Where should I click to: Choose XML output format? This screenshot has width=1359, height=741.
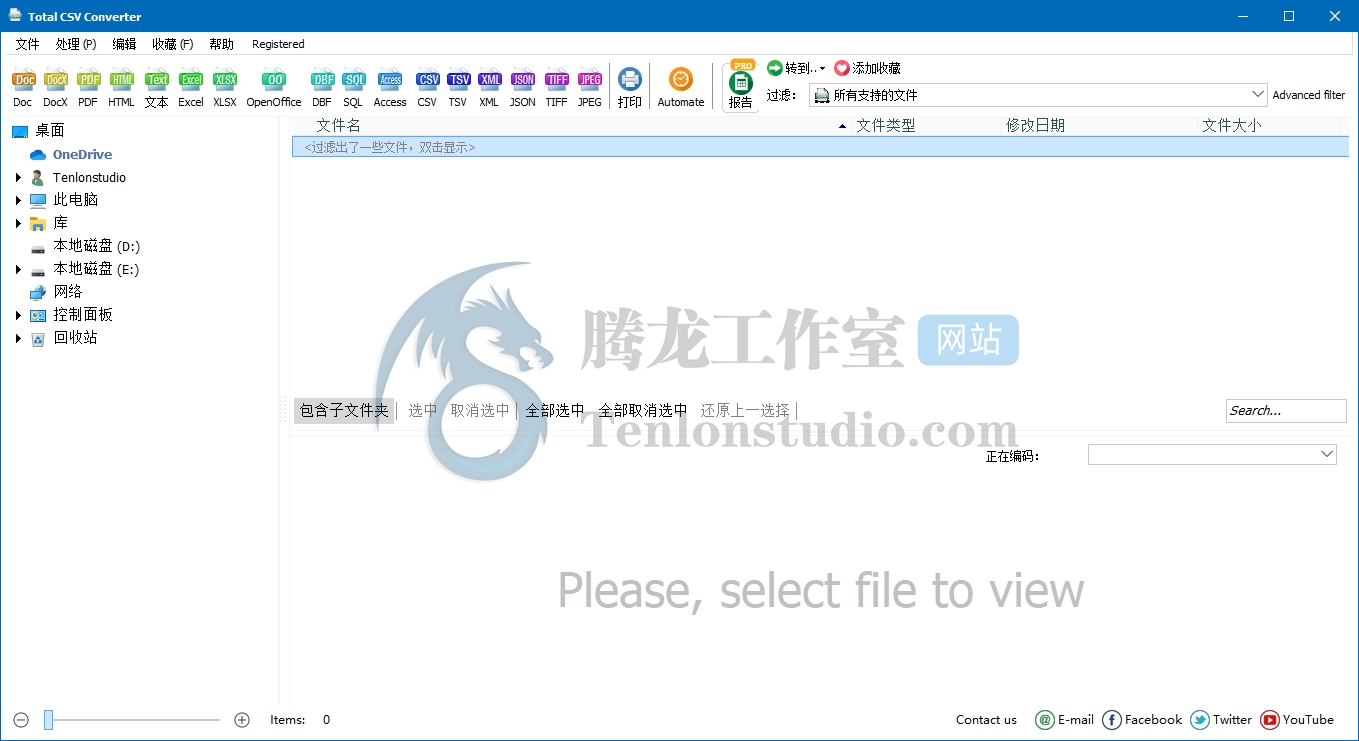(489, 88)
